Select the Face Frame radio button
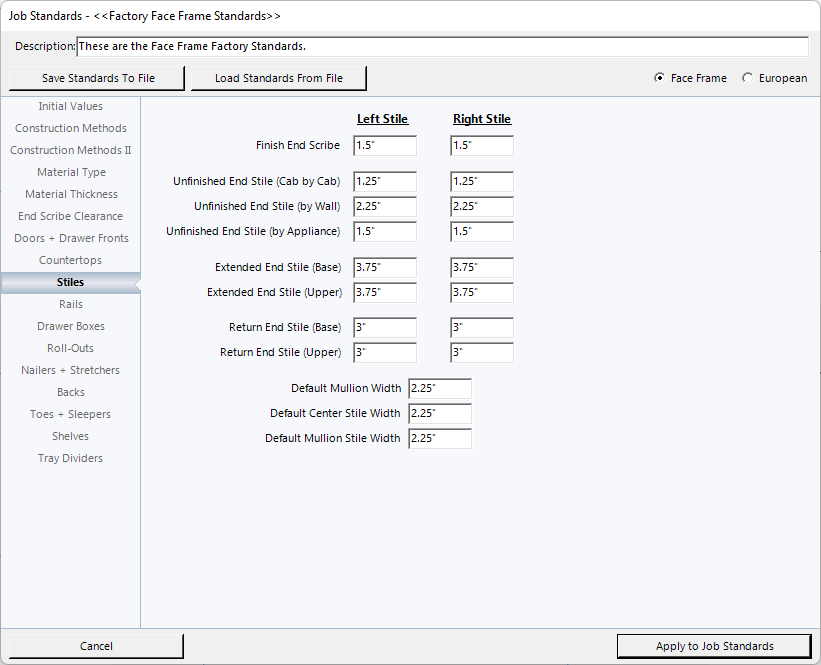The image size is (821, 665). click(659, 78)
